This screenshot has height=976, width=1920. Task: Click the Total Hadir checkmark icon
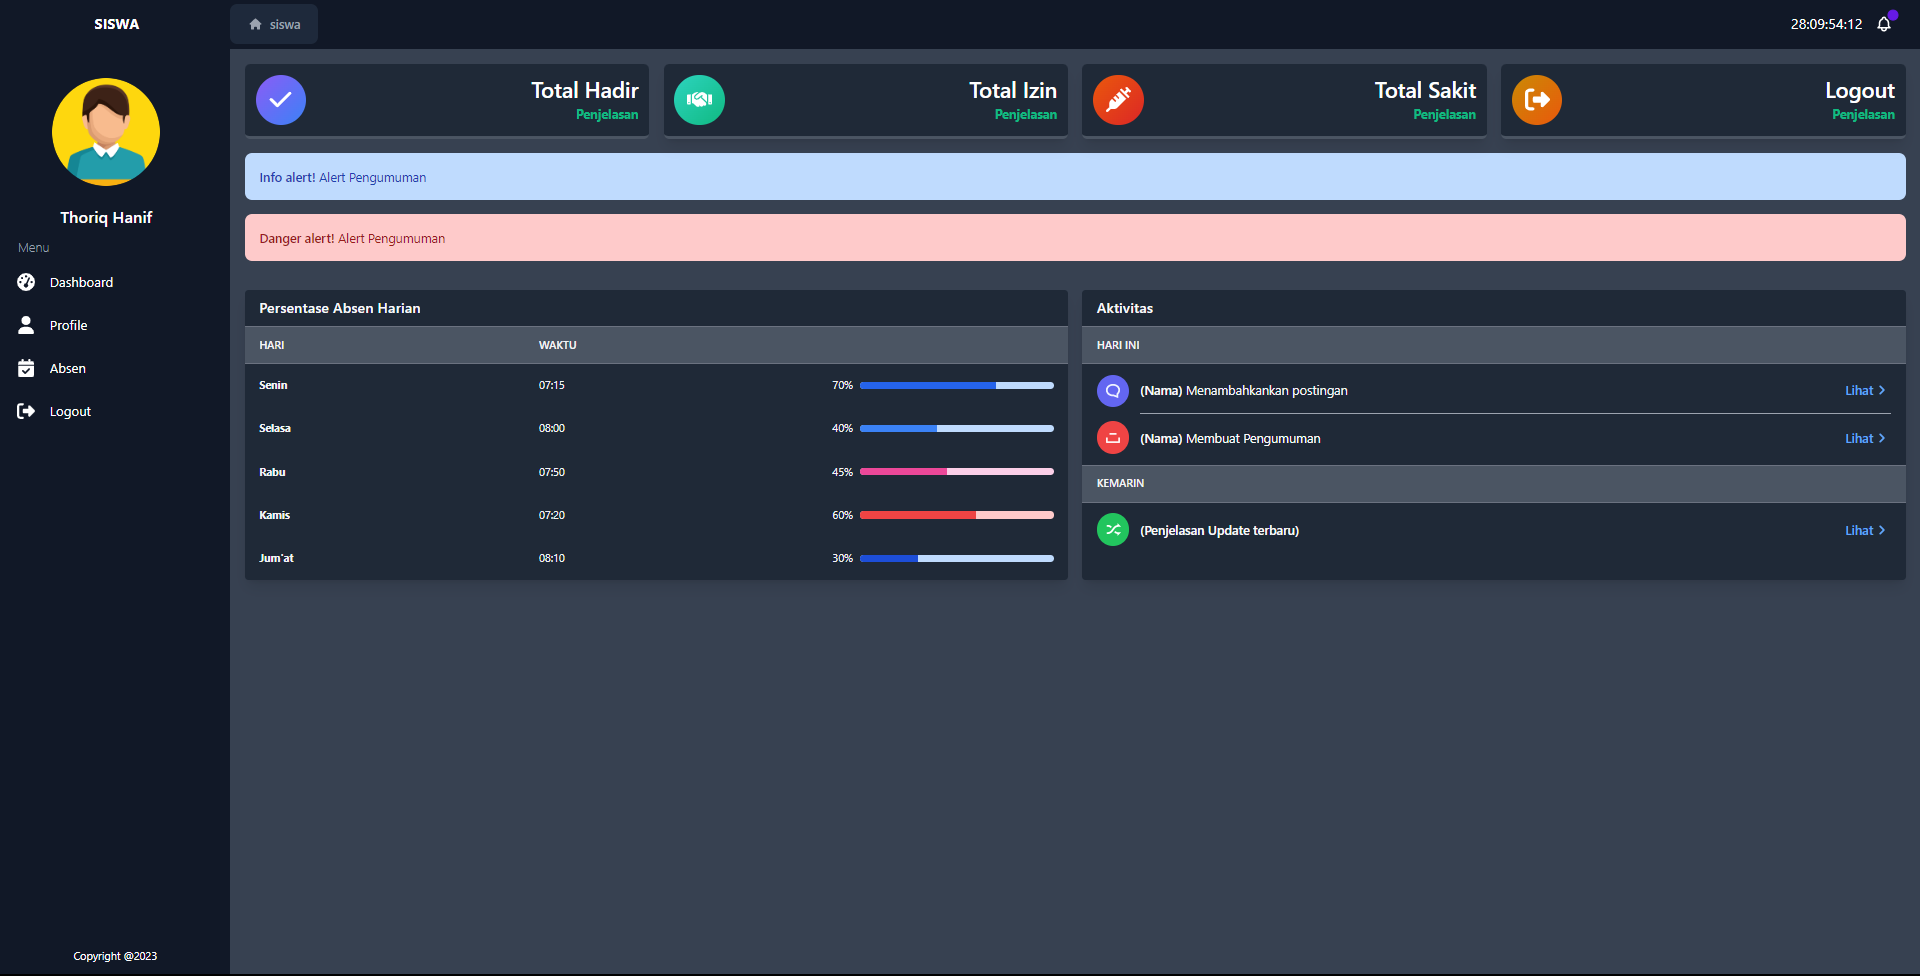(281, 100)
